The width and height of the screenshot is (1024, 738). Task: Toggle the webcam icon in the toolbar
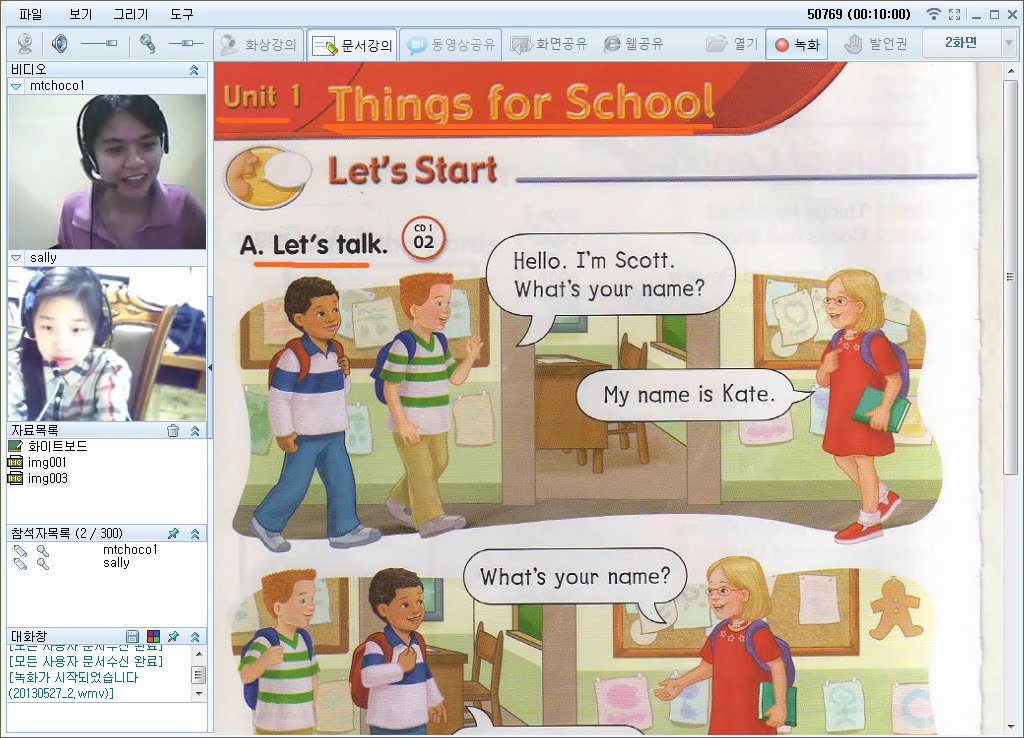pyautogui.click(x=25, y=44)
